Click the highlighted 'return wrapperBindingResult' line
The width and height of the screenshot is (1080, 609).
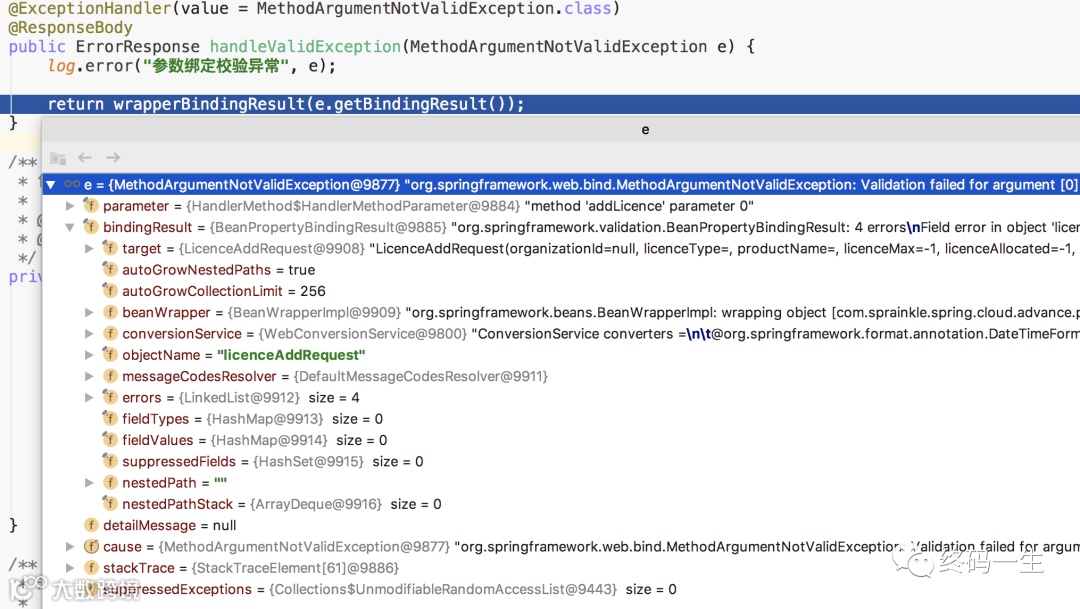[540, 104]
